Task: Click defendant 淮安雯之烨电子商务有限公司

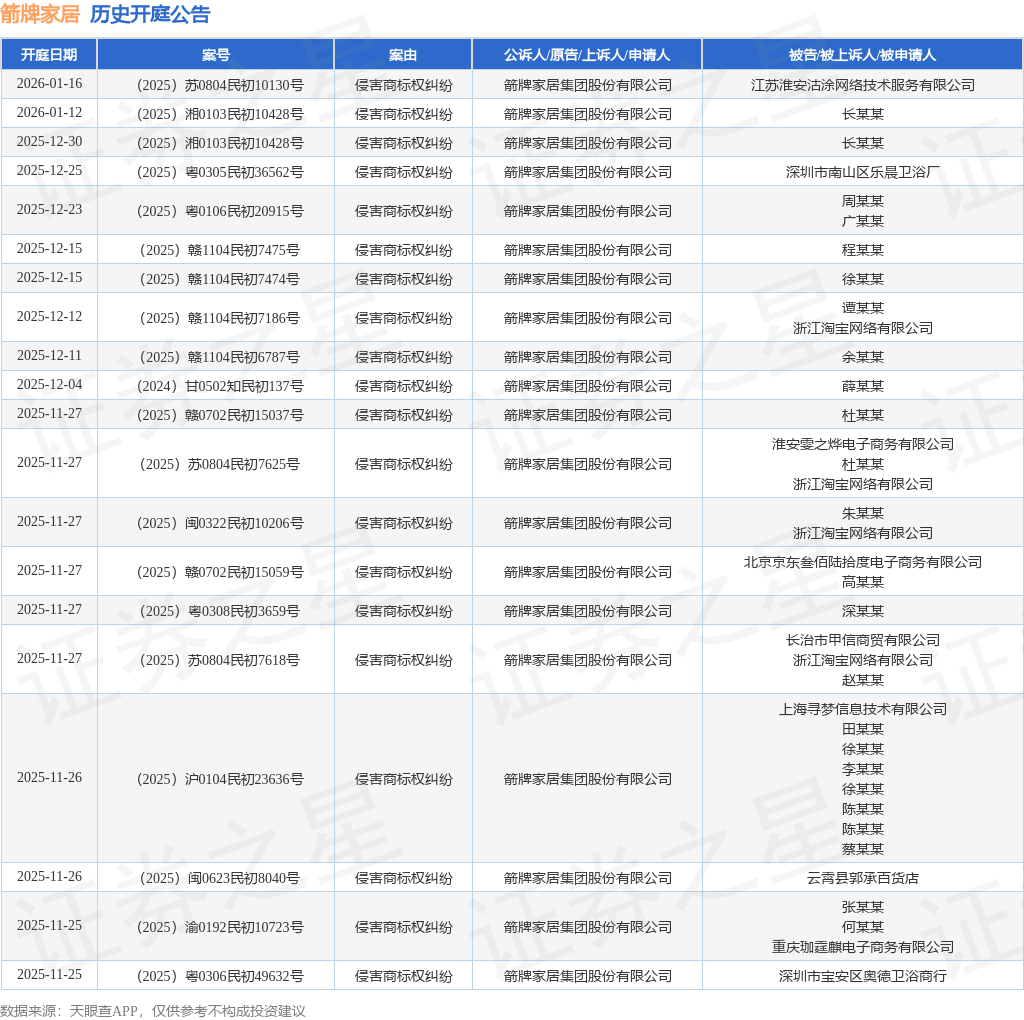Action: pyautogui.click(x=863, y=444)
